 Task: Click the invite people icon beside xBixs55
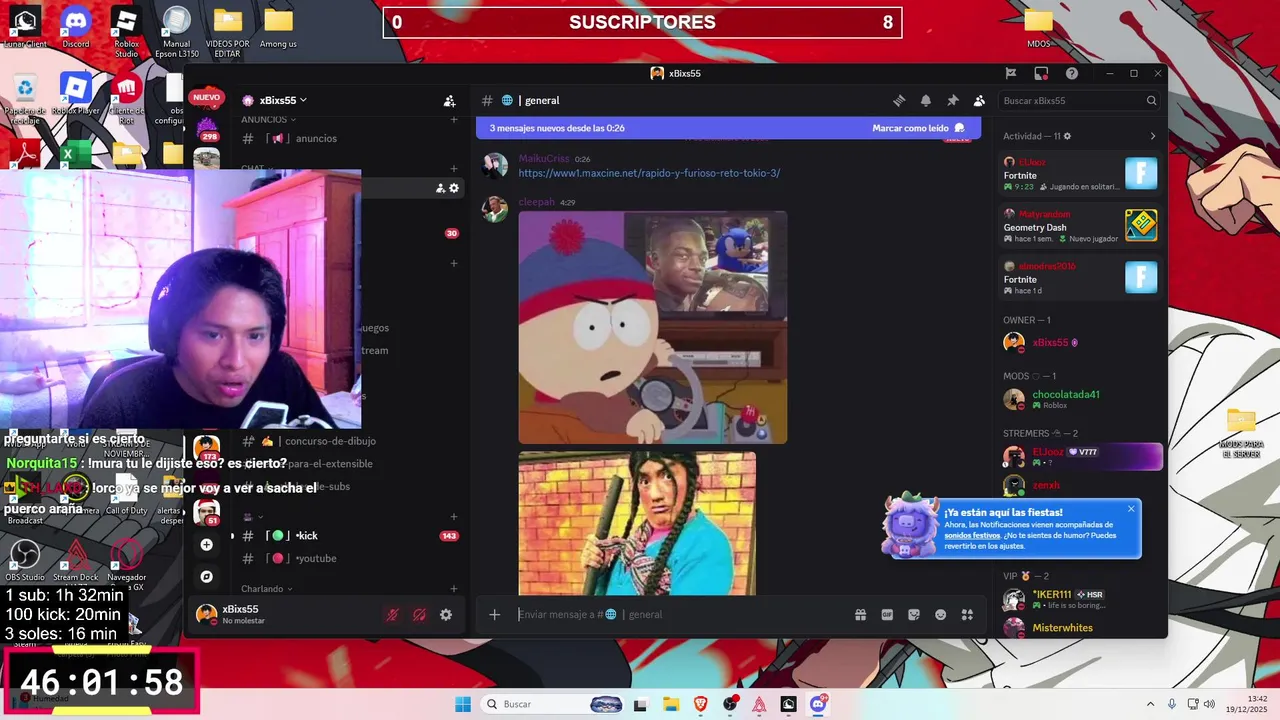click(449, 100)
